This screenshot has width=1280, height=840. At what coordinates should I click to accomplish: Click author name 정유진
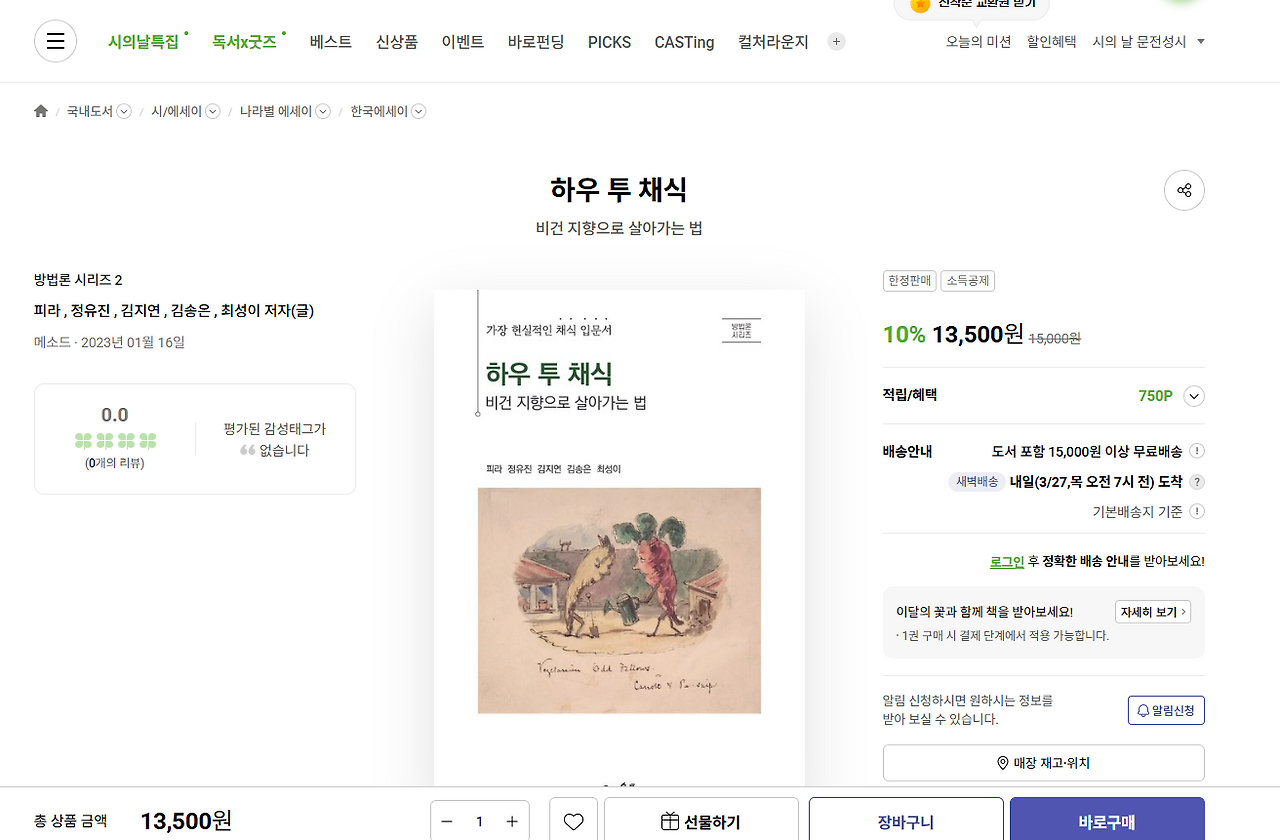click(x=90, y=311)
